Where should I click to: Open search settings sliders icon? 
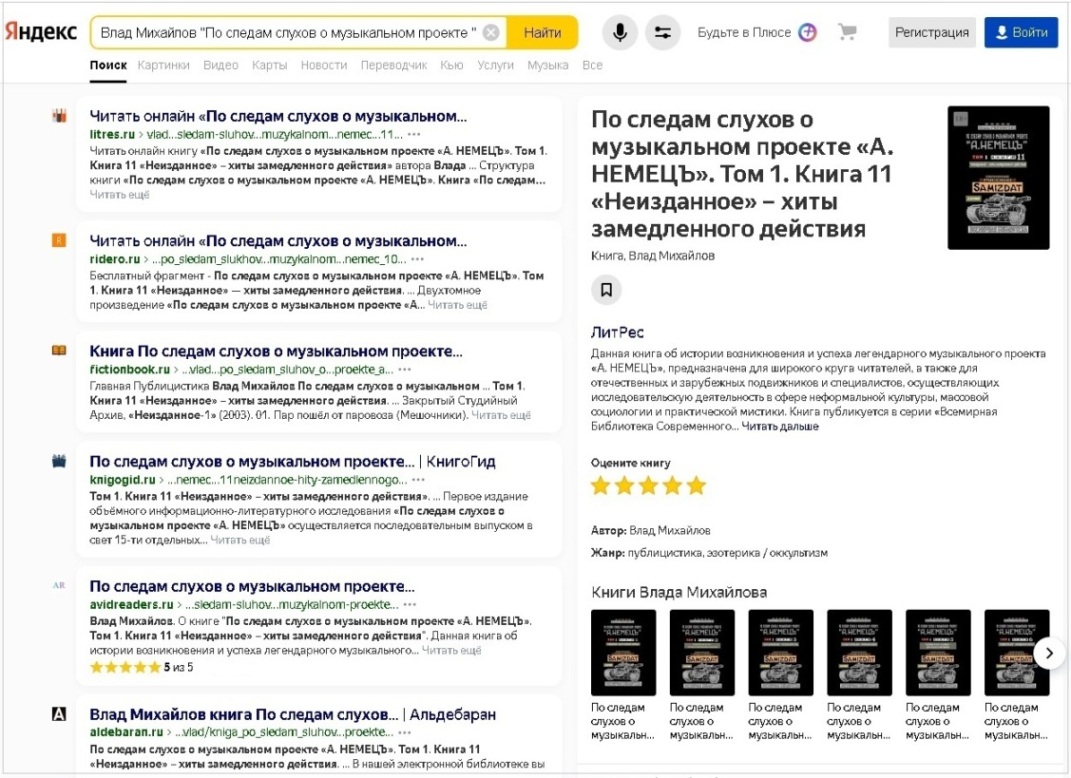coord(663,32)
